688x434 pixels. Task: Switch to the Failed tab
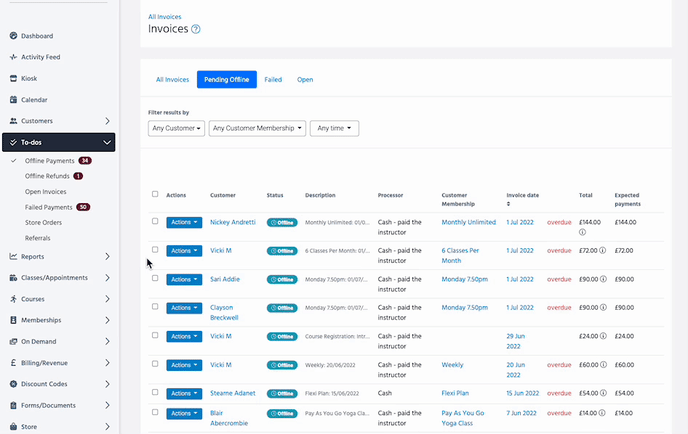(273, 79)
